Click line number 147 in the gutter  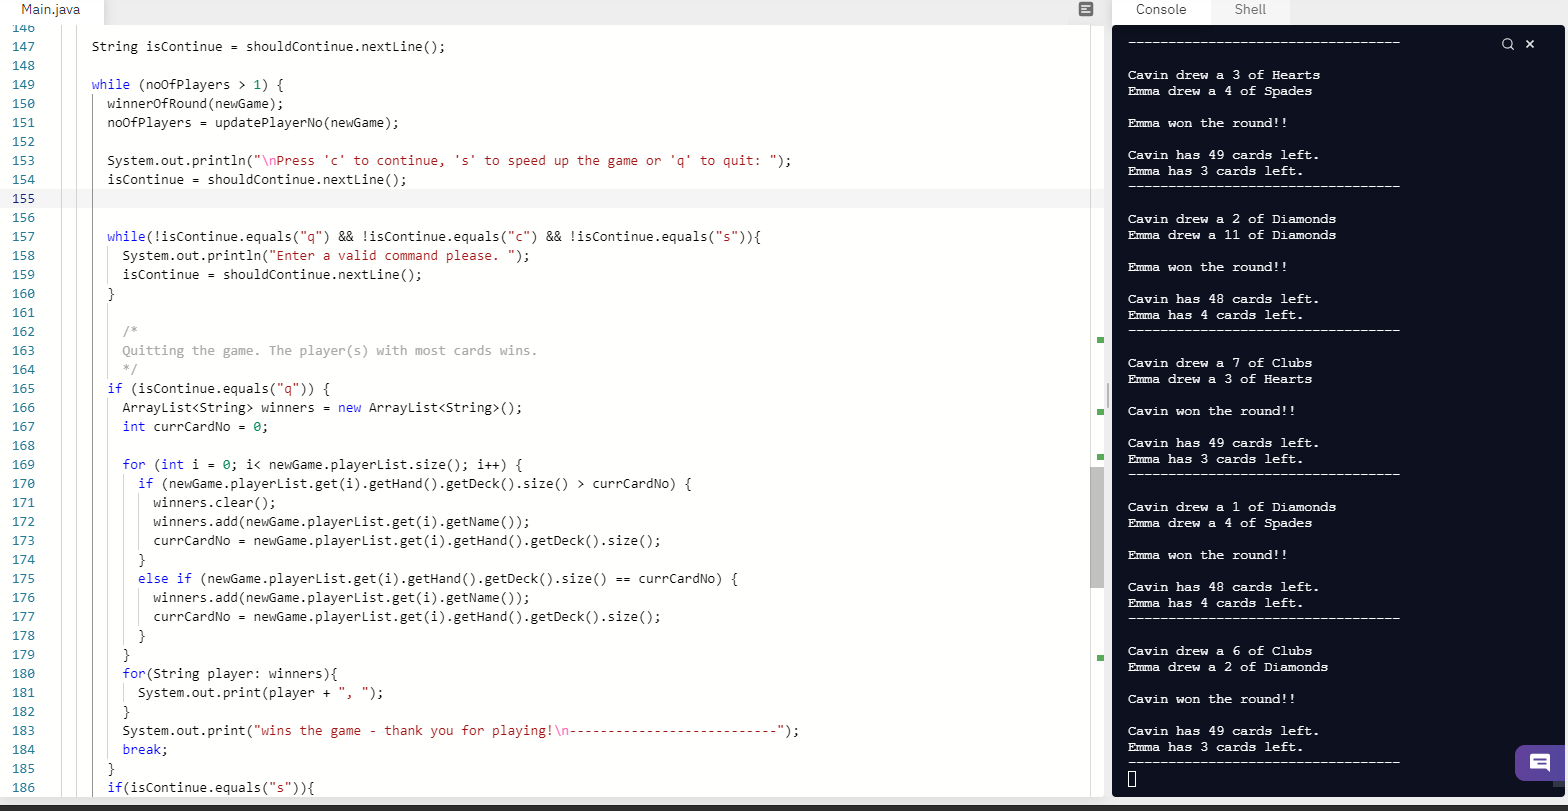(23, 47)
